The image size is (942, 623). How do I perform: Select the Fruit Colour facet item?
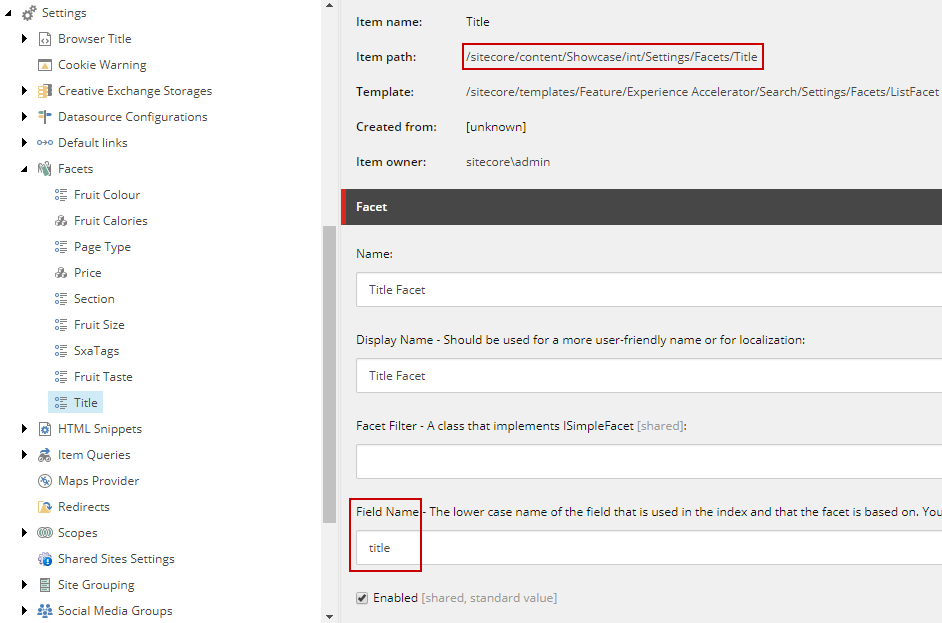(x=103, y=194)
